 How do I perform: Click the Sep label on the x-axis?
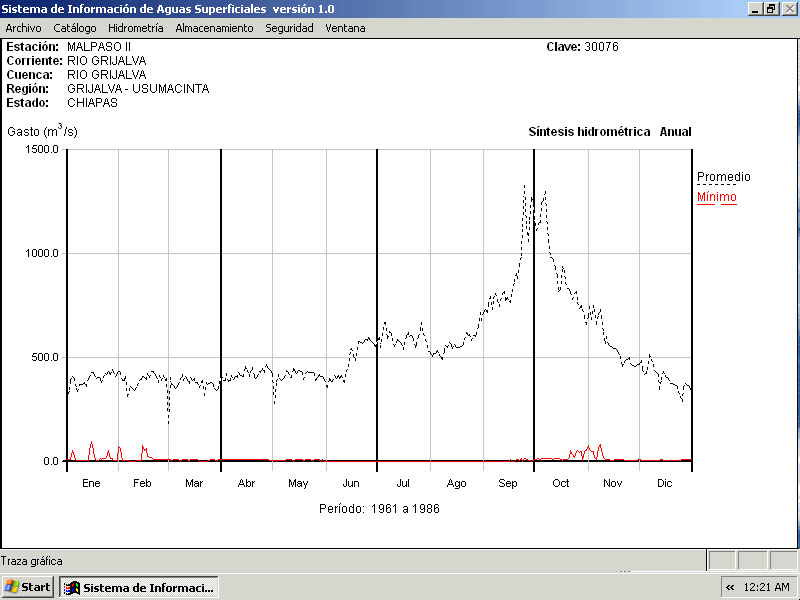pyautogui.click(x=508, y=483)
